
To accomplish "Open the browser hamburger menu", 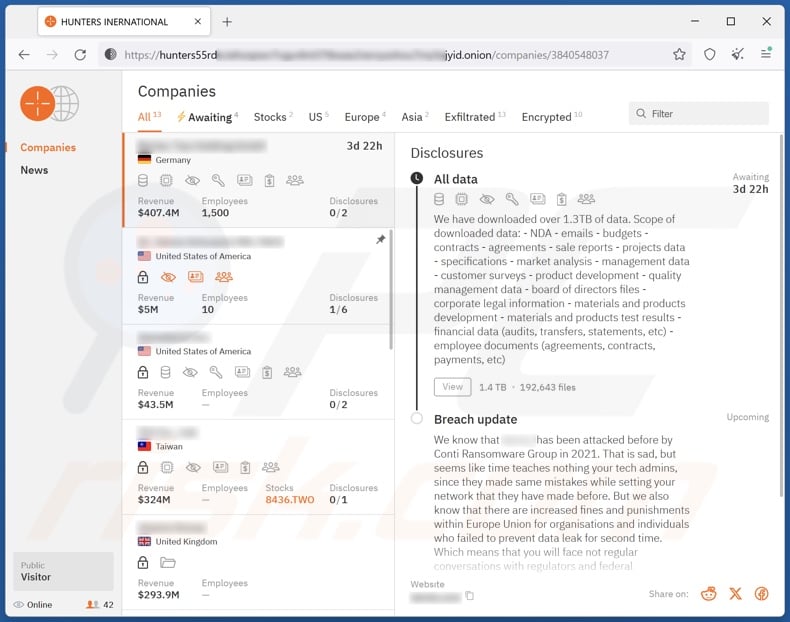I will [766, 53].
